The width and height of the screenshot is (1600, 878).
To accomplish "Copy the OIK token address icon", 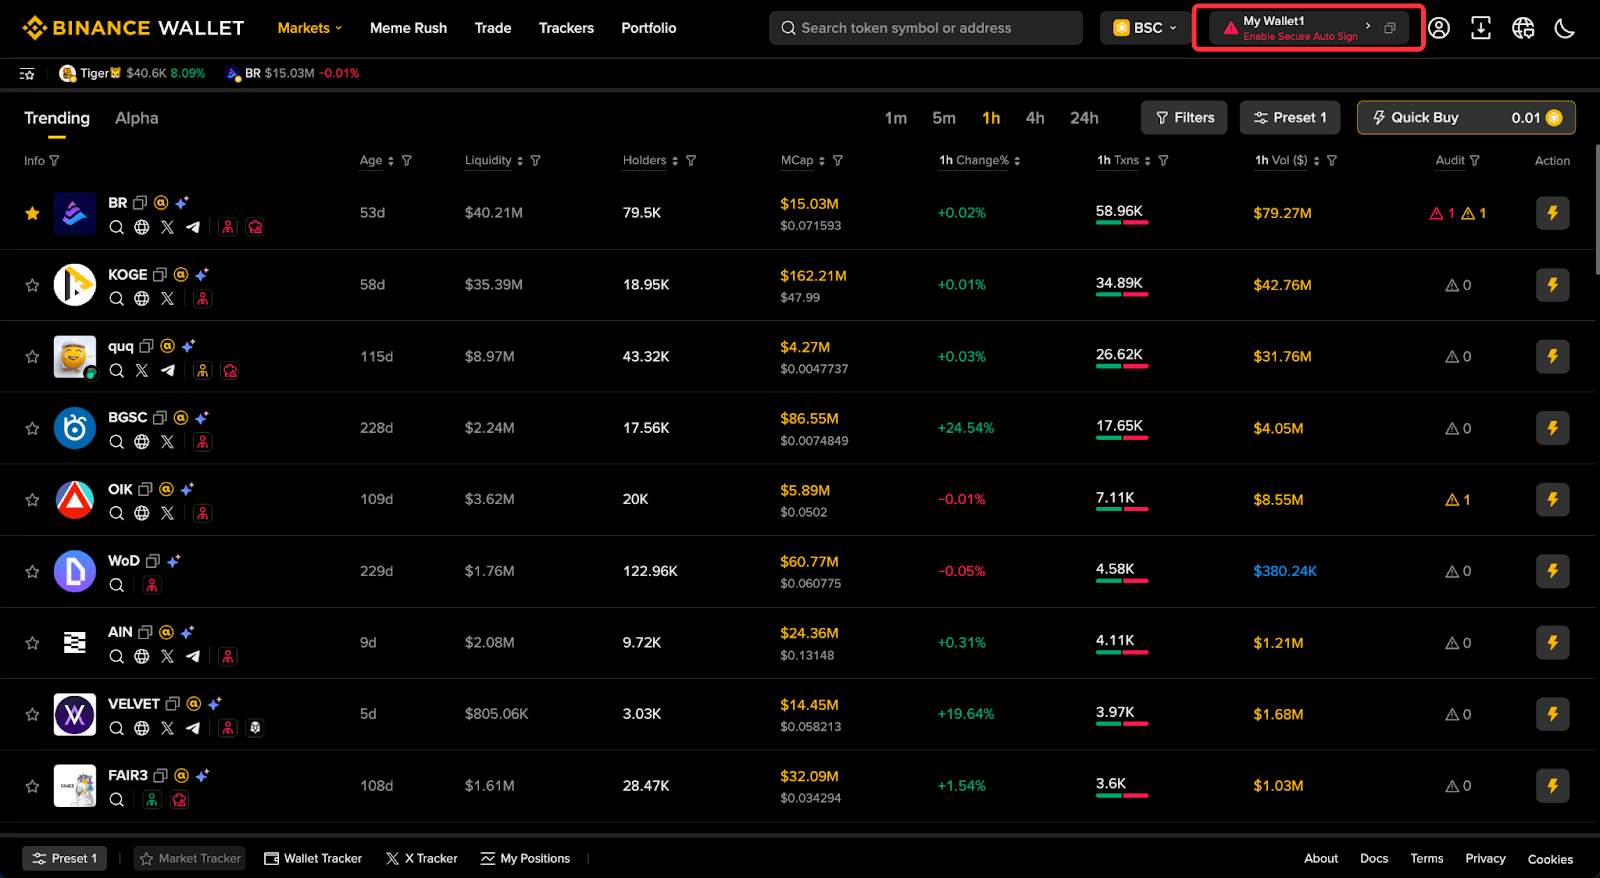I will tap(145, 489).
